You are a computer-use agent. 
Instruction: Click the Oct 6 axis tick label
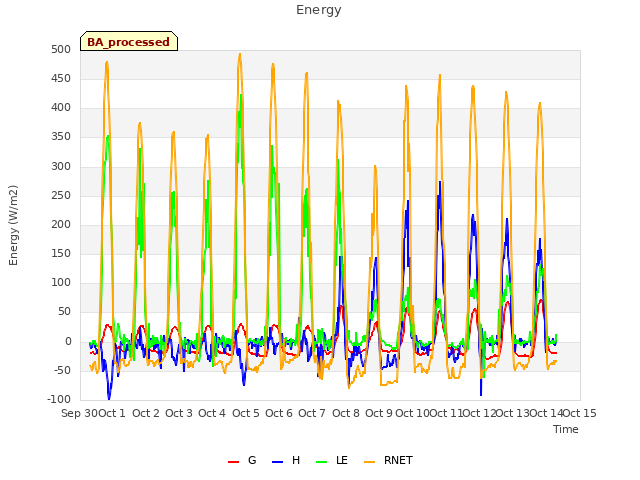[x=279, y=413]
